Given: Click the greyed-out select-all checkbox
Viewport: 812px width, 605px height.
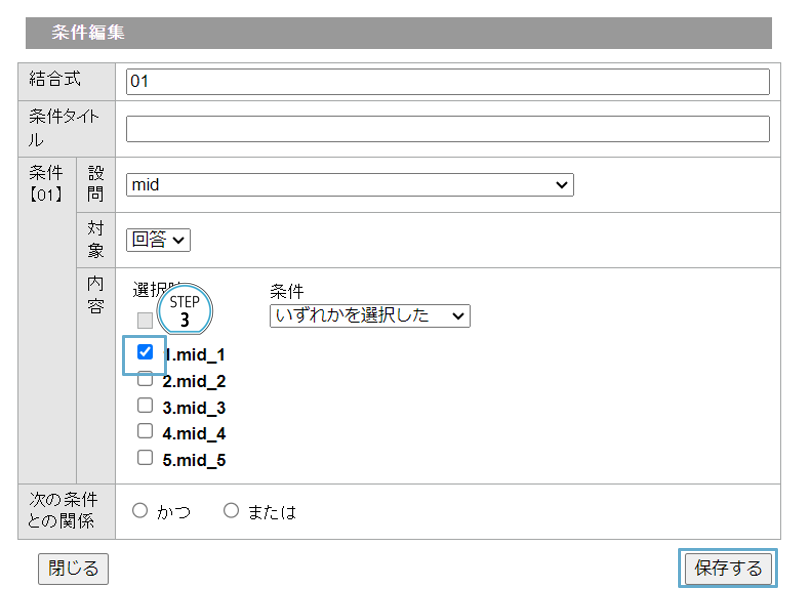Looking at the screenshot, I should pos(145,321).
